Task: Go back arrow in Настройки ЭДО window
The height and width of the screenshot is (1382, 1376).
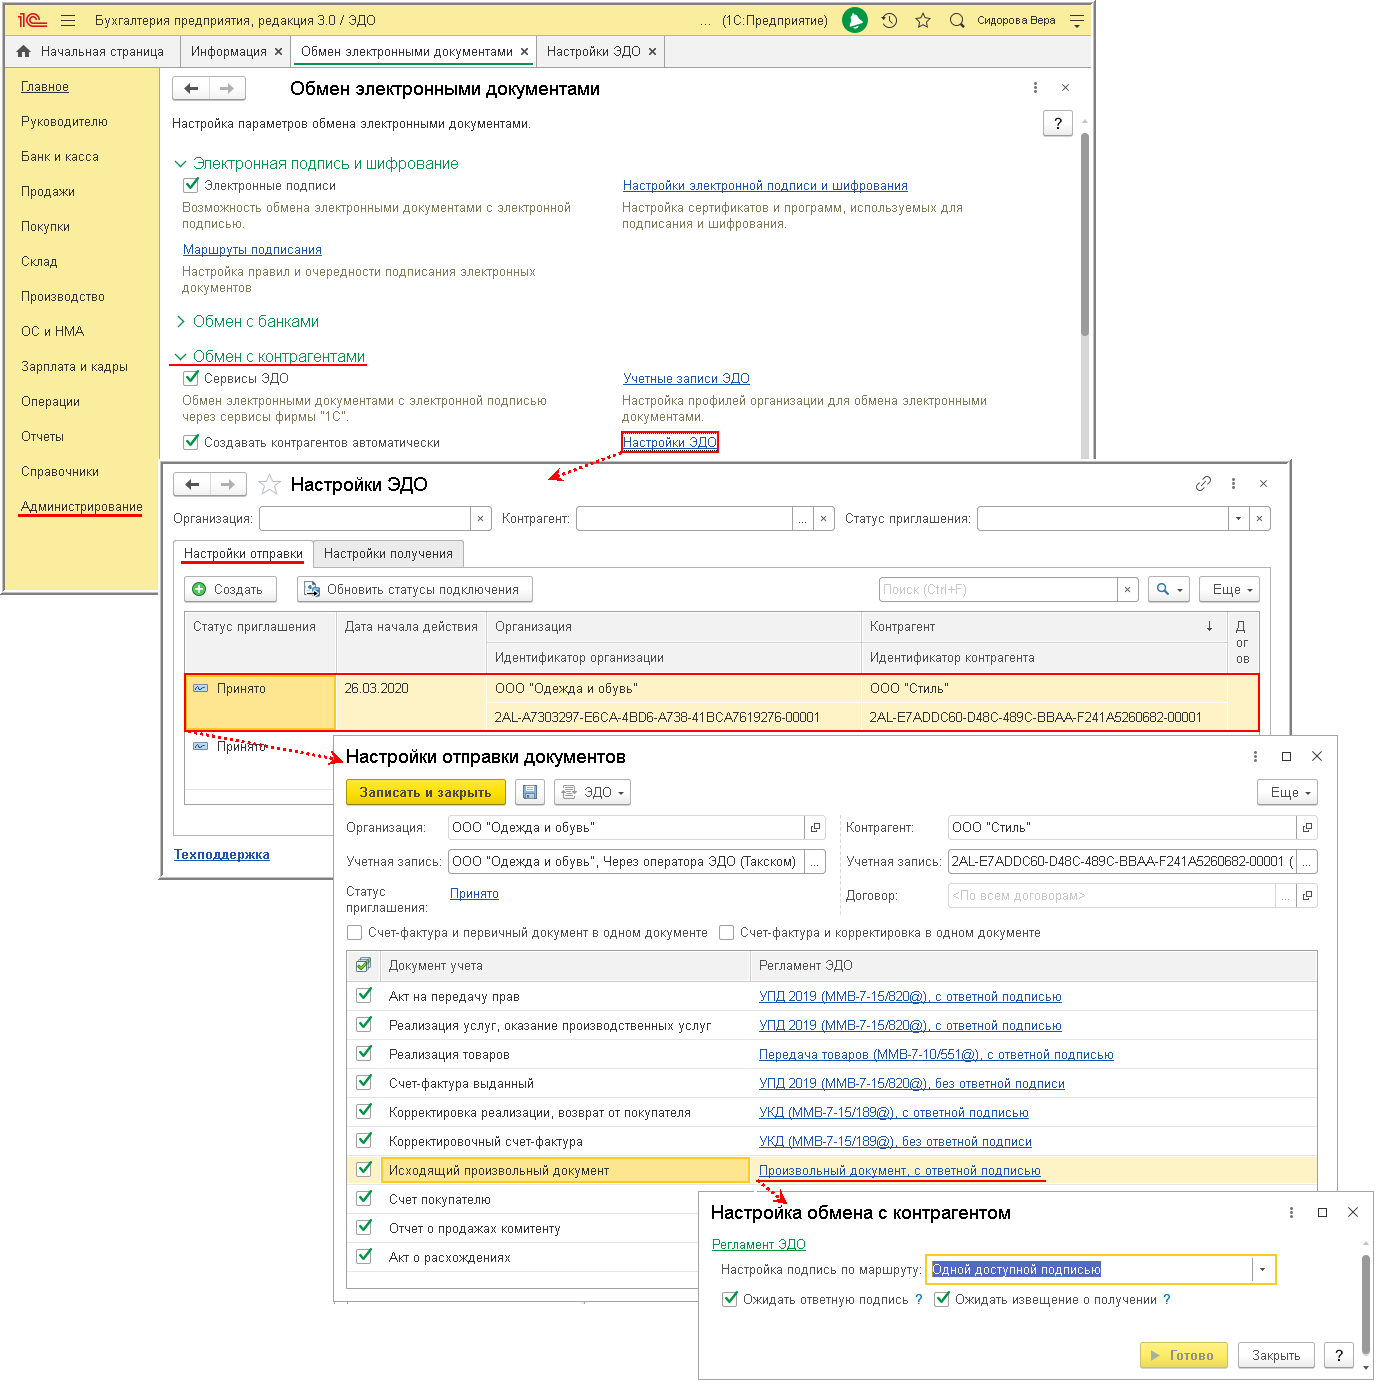Action: [192, 484]
